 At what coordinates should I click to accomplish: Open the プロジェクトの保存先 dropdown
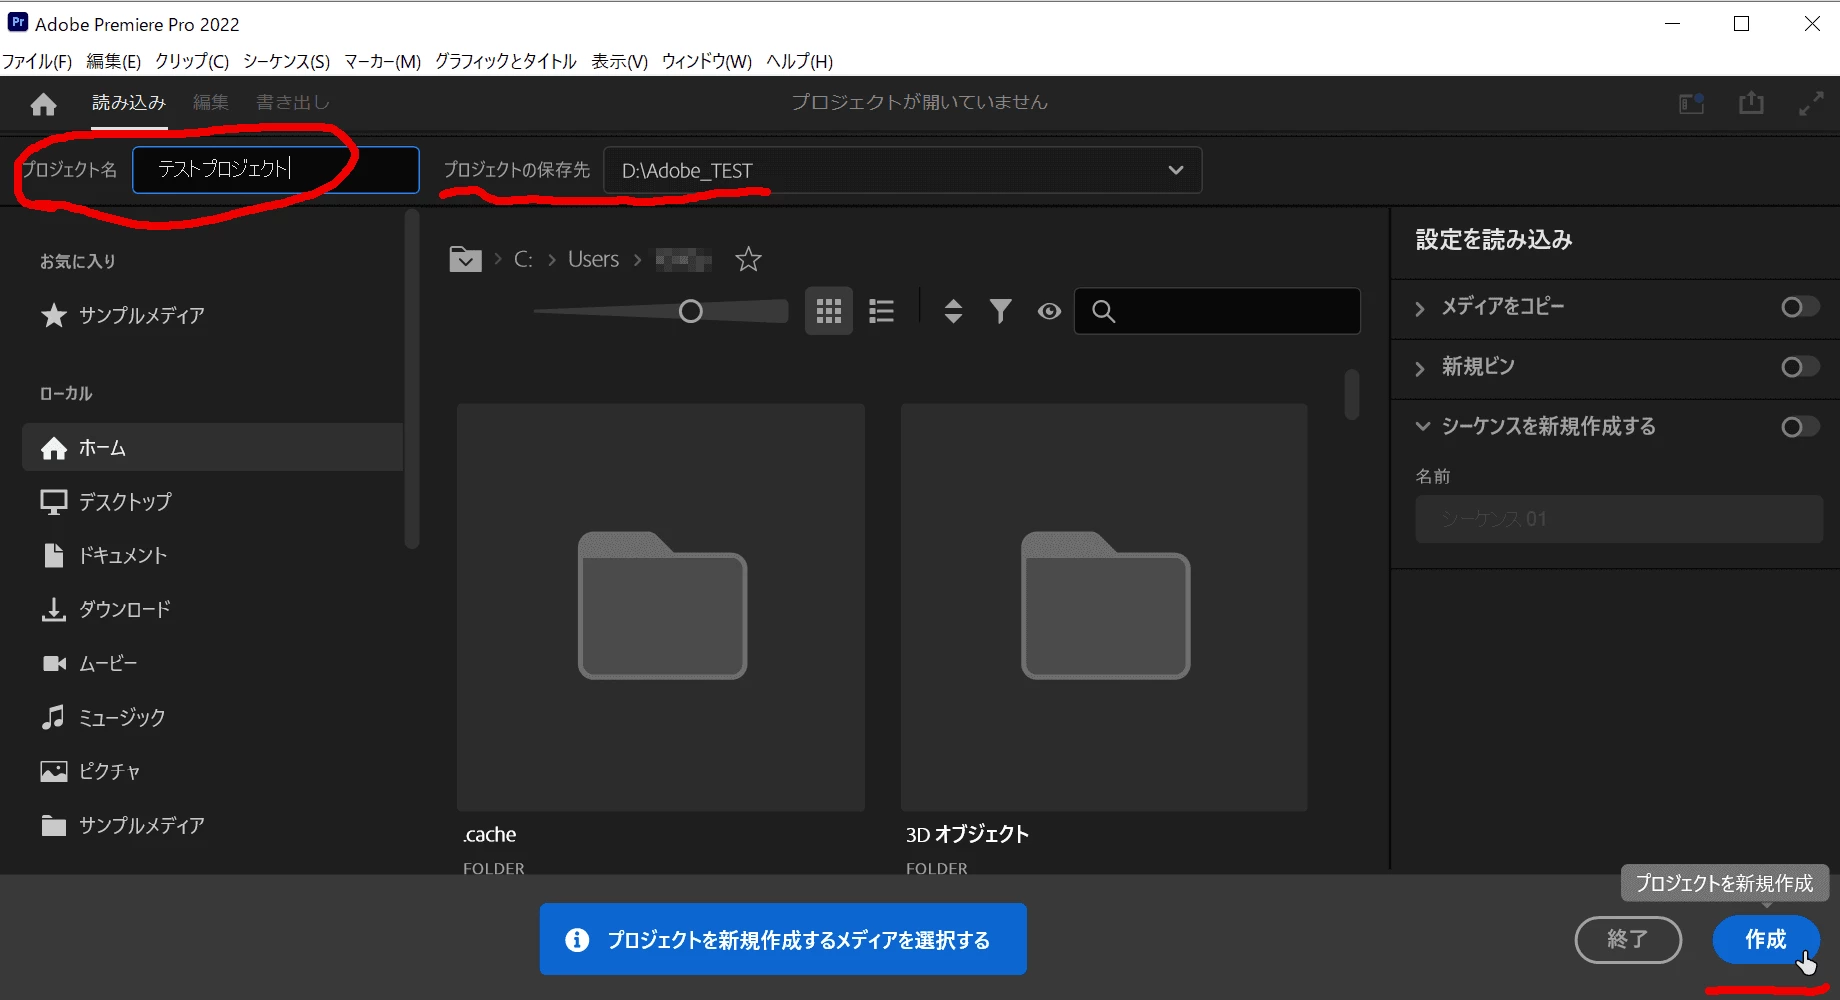tap(903, 171)
